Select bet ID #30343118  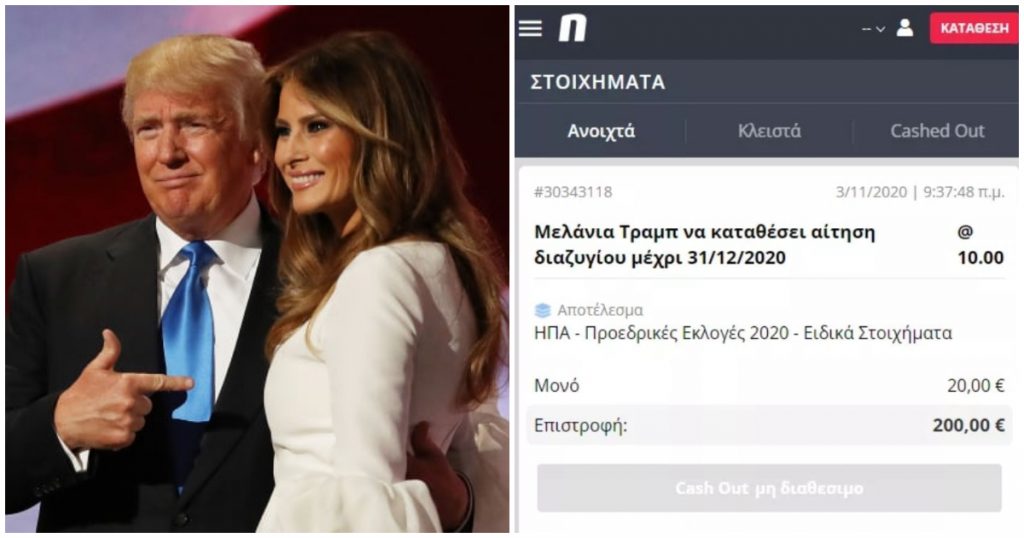pyautogui.click(x=573, y=192)
